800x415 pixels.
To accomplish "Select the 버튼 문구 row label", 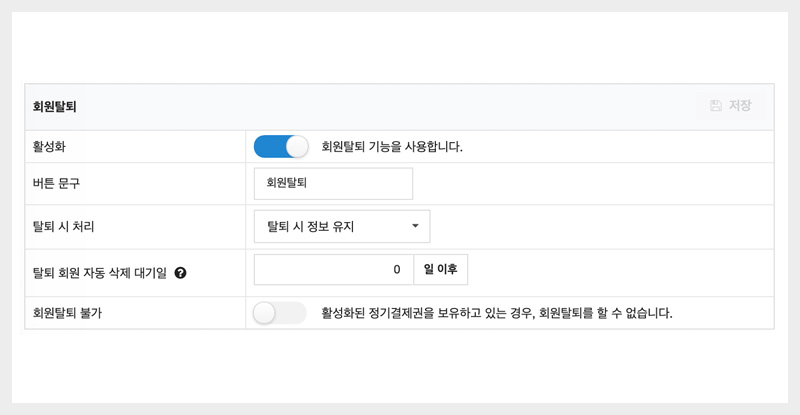I will [56, 184].
